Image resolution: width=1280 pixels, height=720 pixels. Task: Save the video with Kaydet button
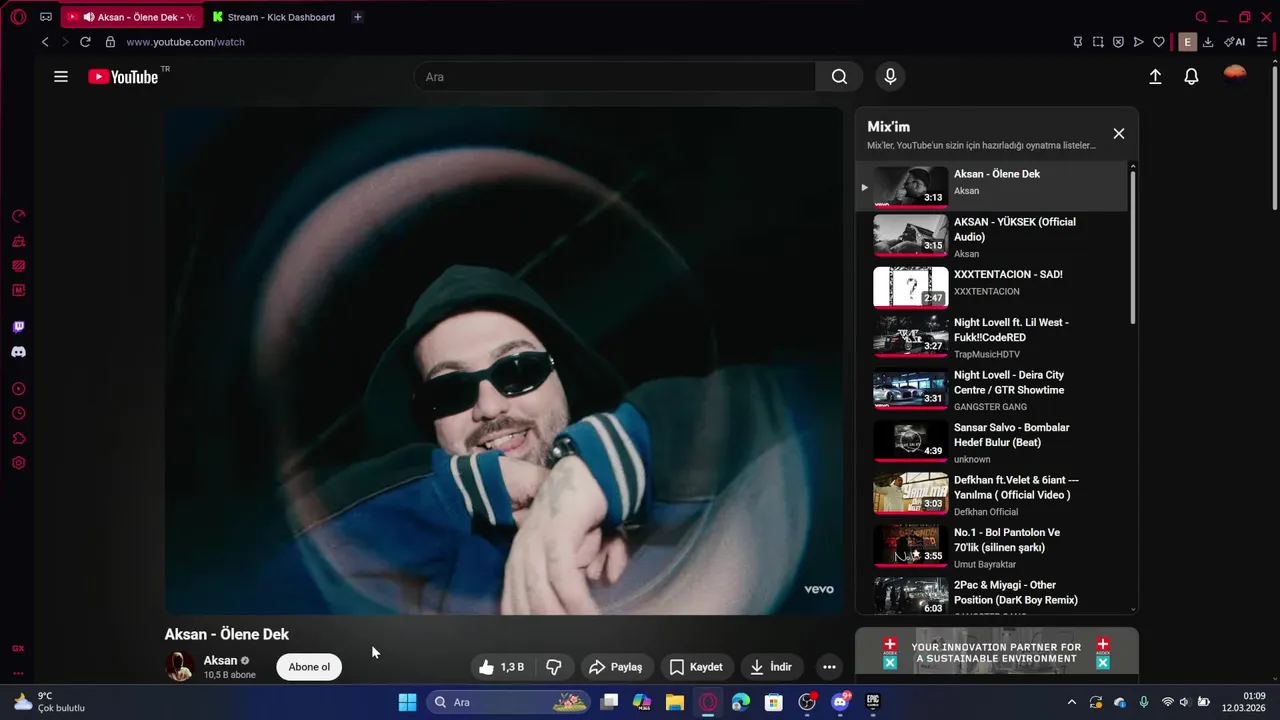pyautogui.click(x=696, y=667)
